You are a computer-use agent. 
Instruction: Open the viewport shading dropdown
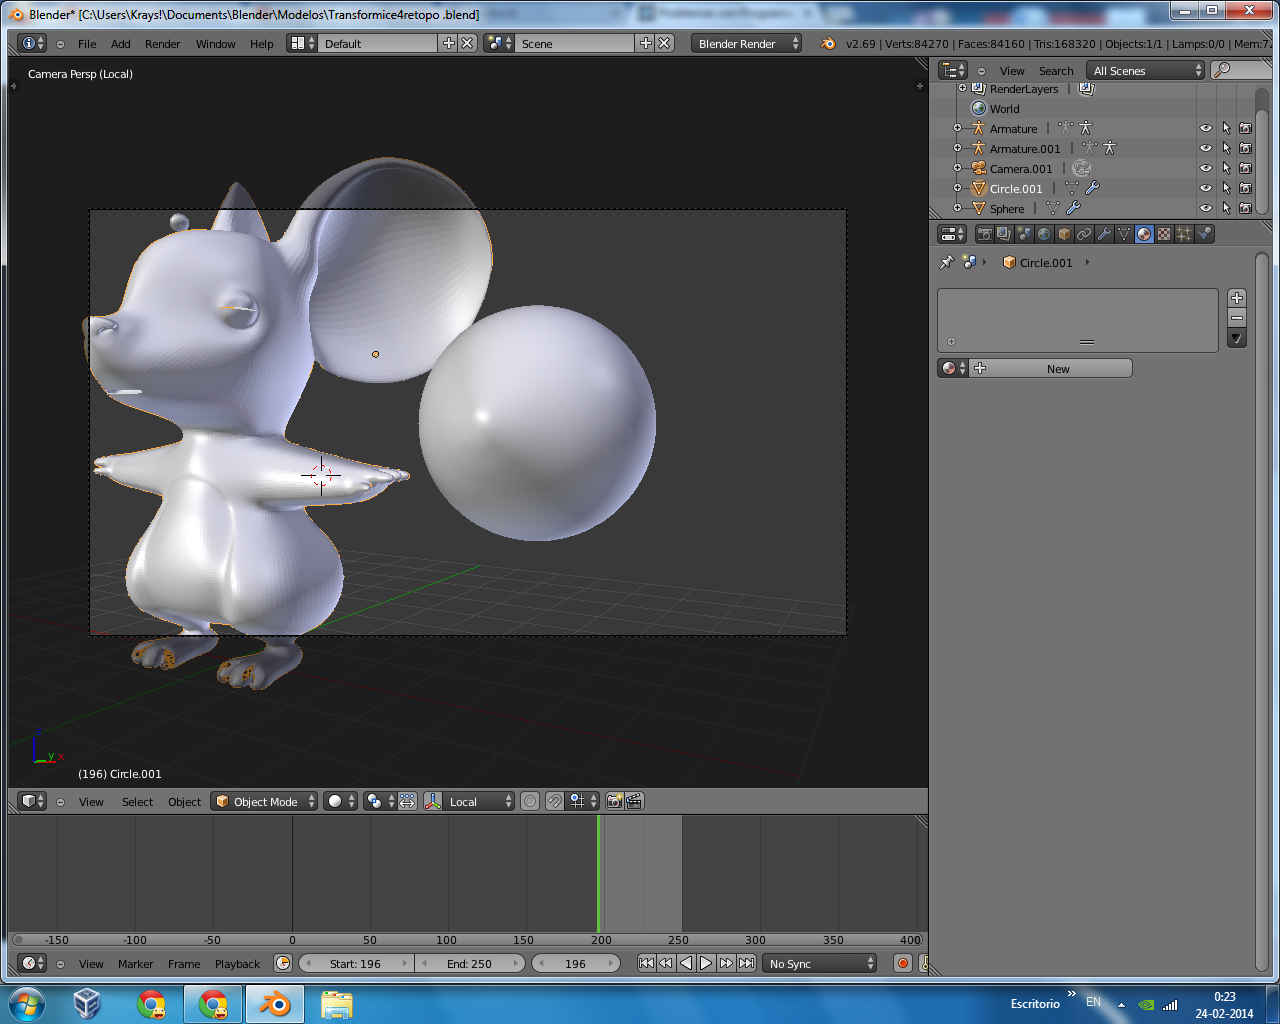point(340,801)
